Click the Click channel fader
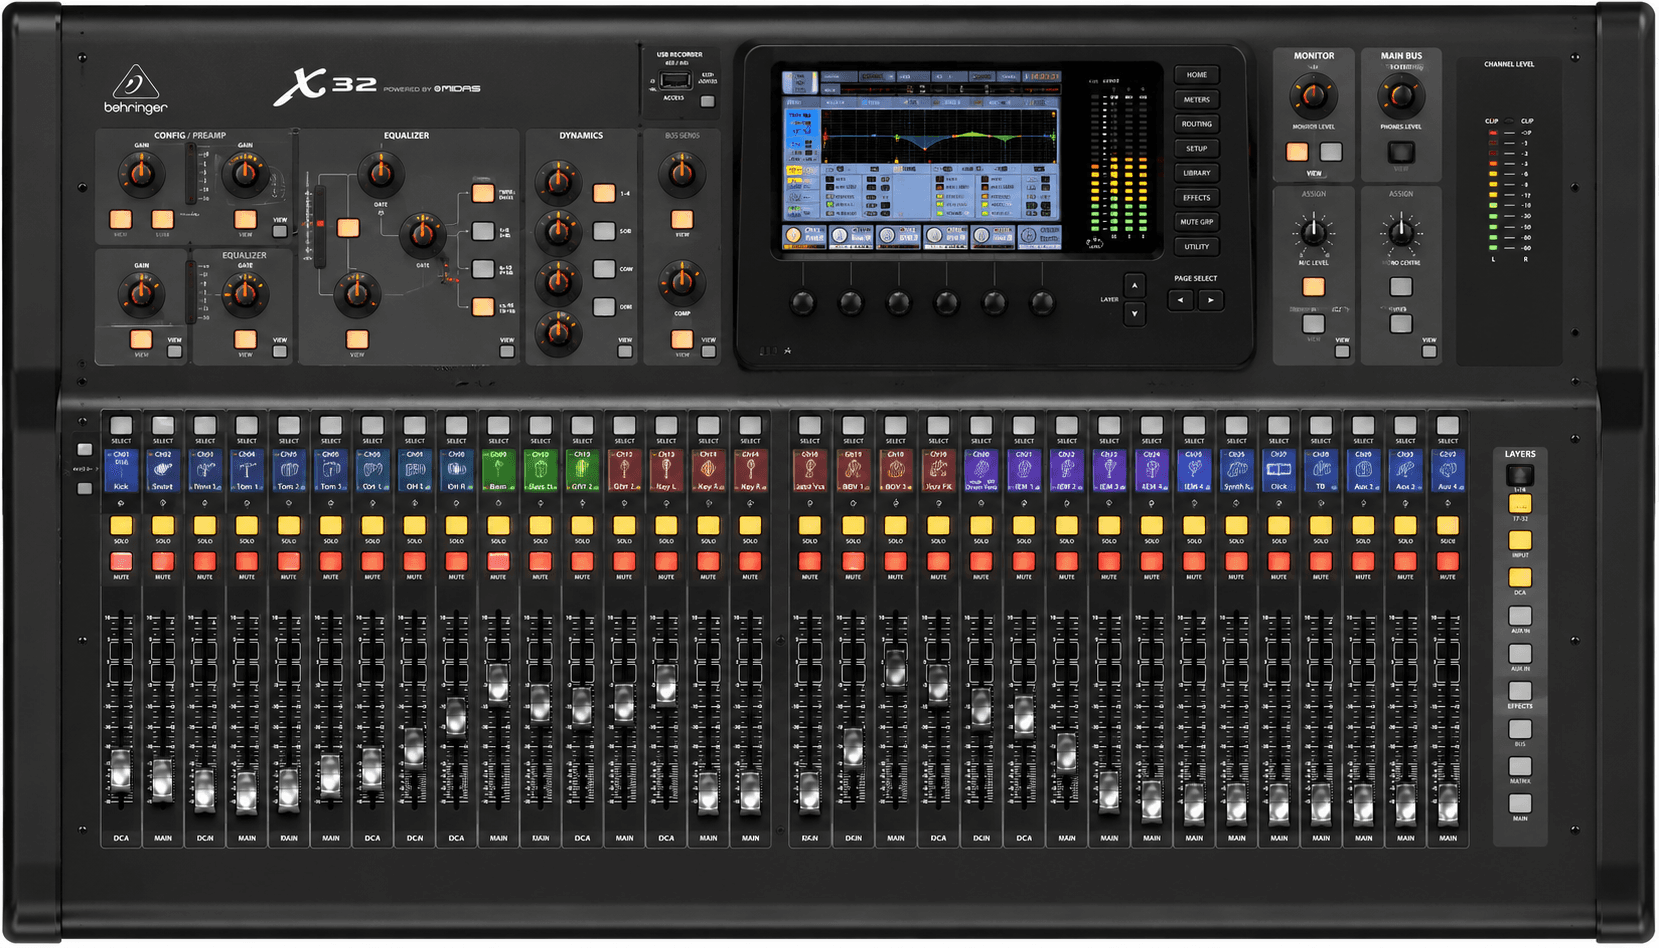 [x=1279, y=801]
